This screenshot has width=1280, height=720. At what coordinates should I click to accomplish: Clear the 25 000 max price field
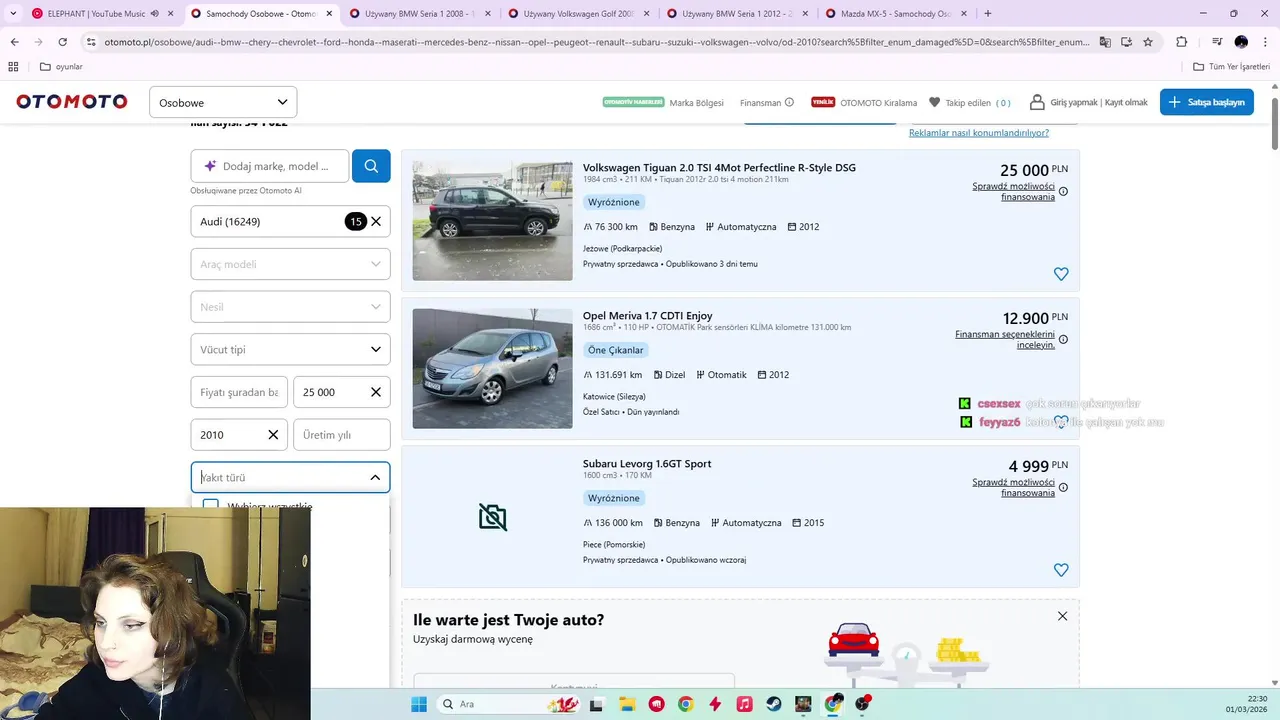pyautogui.click(x=376, y=392)
